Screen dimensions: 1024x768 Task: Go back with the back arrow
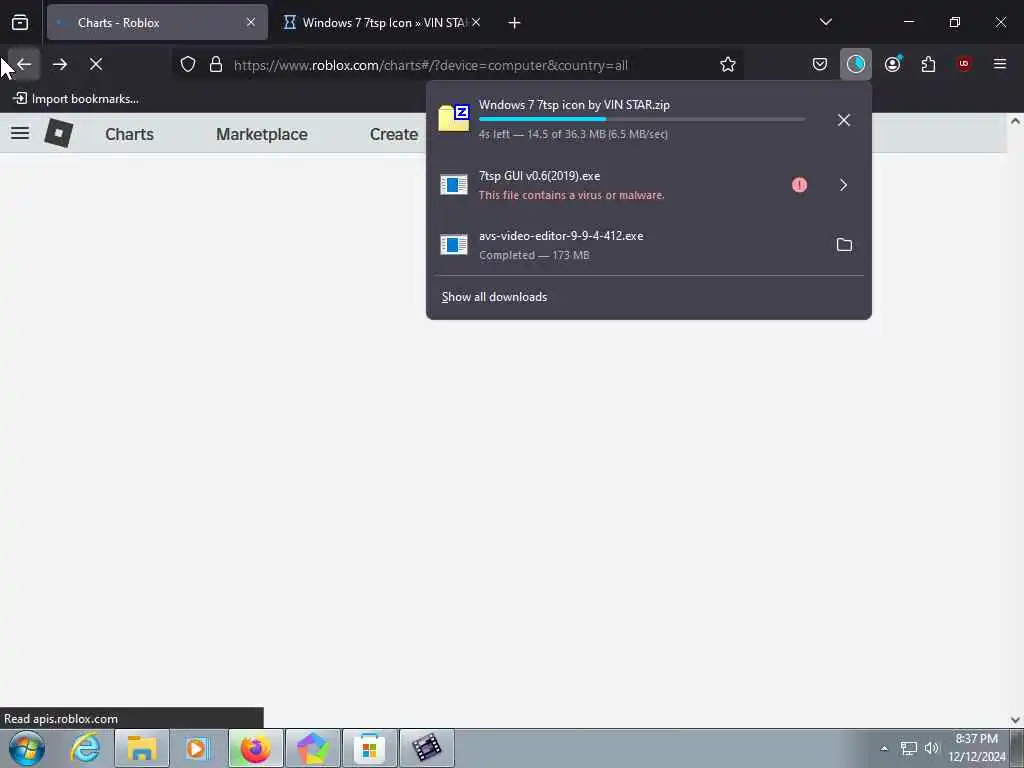pos(24,65)
